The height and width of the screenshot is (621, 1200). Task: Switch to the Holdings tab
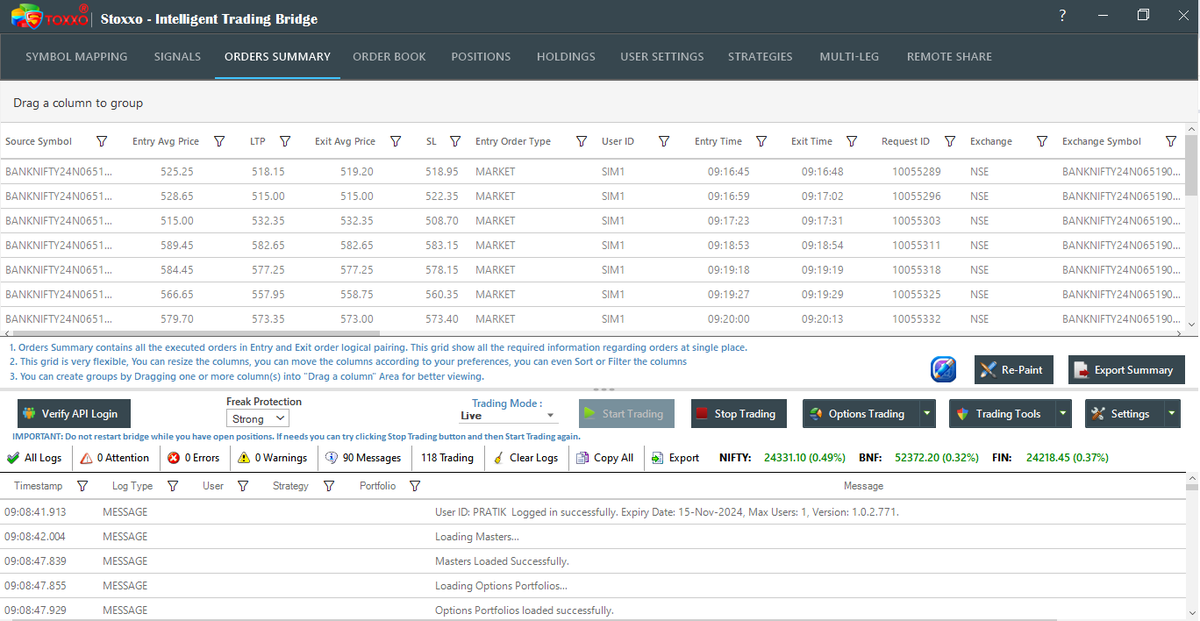566,57
